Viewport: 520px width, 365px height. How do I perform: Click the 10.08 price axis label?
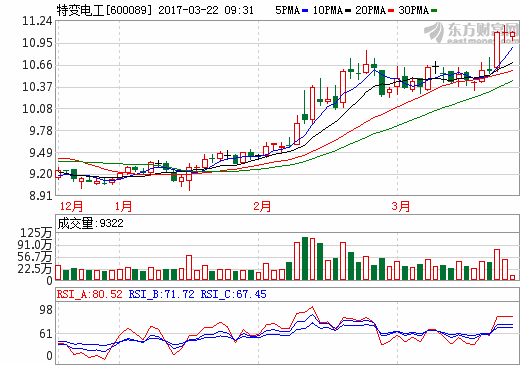coord(37,109)
